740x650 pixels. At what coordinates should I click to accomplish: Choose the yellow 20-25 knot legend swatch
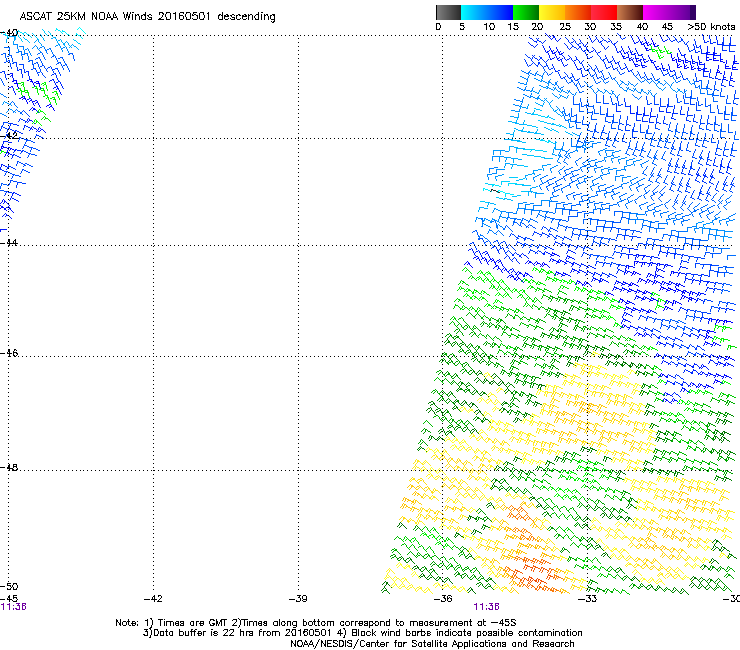[552, 12]
